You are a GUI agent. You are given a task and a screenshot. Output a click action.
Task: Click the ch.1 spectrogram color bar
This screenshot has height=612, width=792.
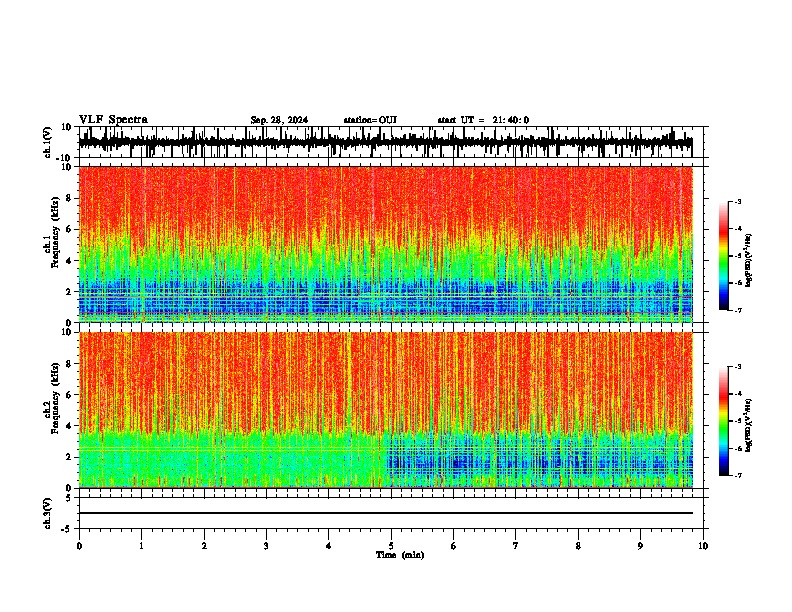(724, 256)
